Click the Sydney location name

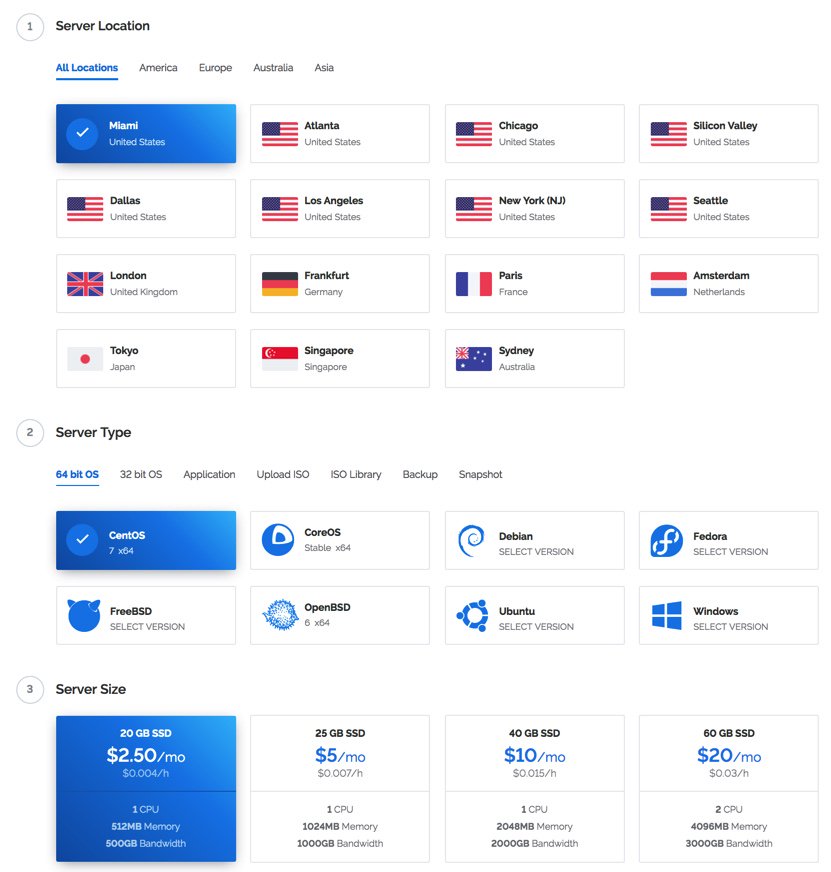(516, 351)
